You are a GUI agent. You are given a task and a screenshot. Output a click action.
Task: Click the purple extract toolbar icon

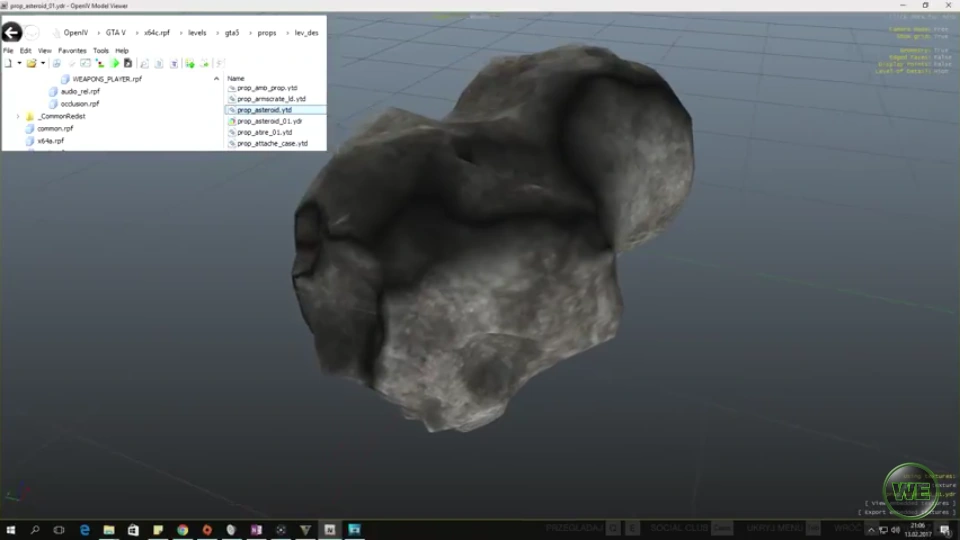tap(174, 63)
